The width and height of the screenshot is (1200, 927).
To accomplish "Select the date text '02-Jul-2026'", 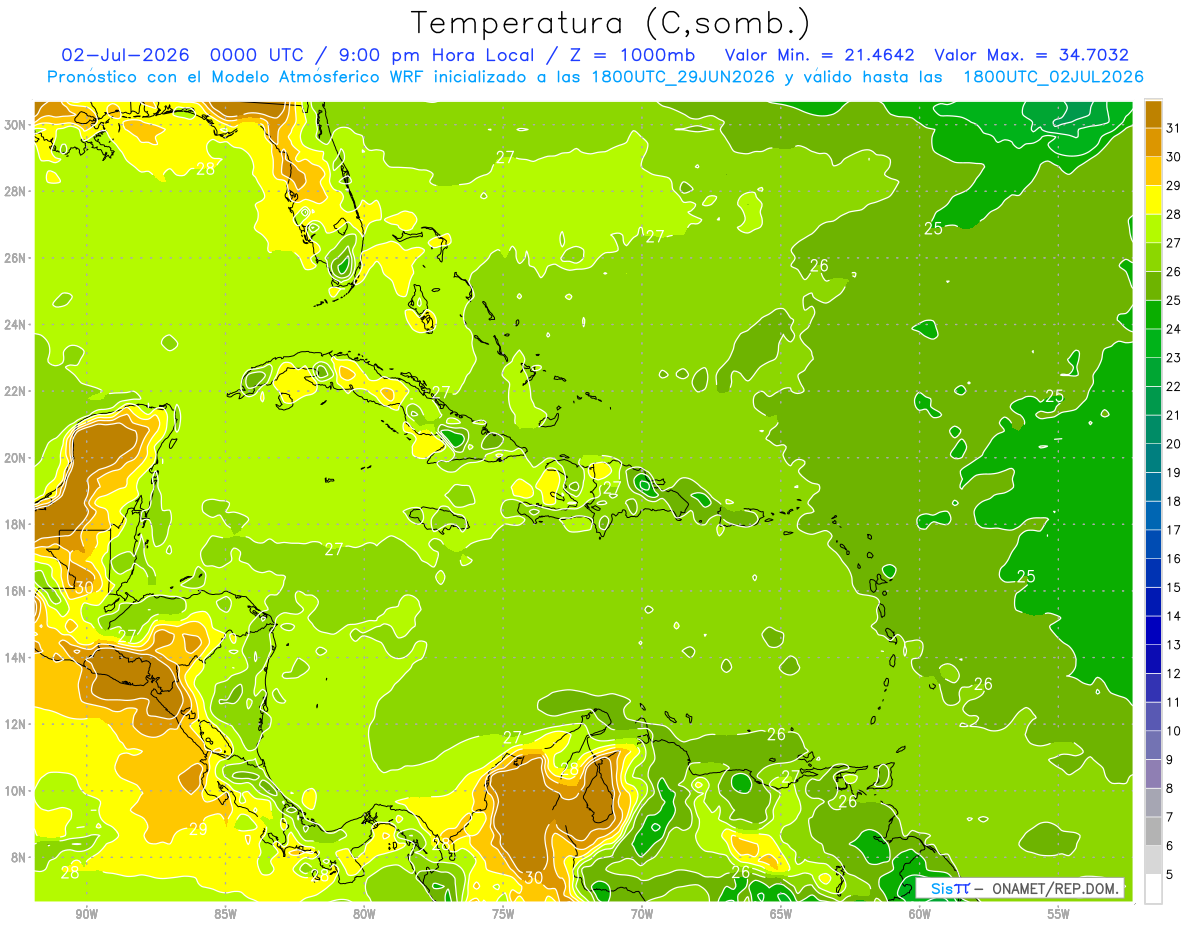I will point(127,55).
